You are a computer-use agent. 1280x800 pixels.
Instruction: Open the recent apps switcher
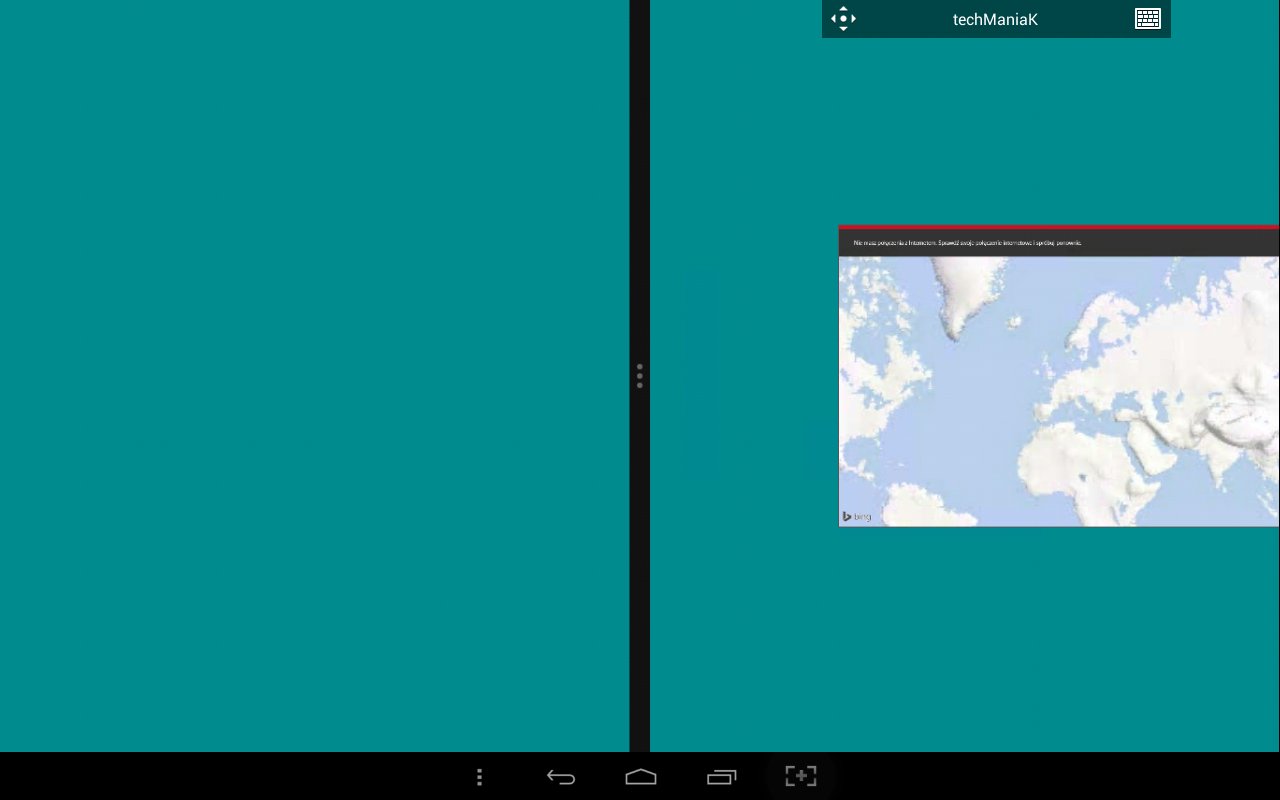721,777
